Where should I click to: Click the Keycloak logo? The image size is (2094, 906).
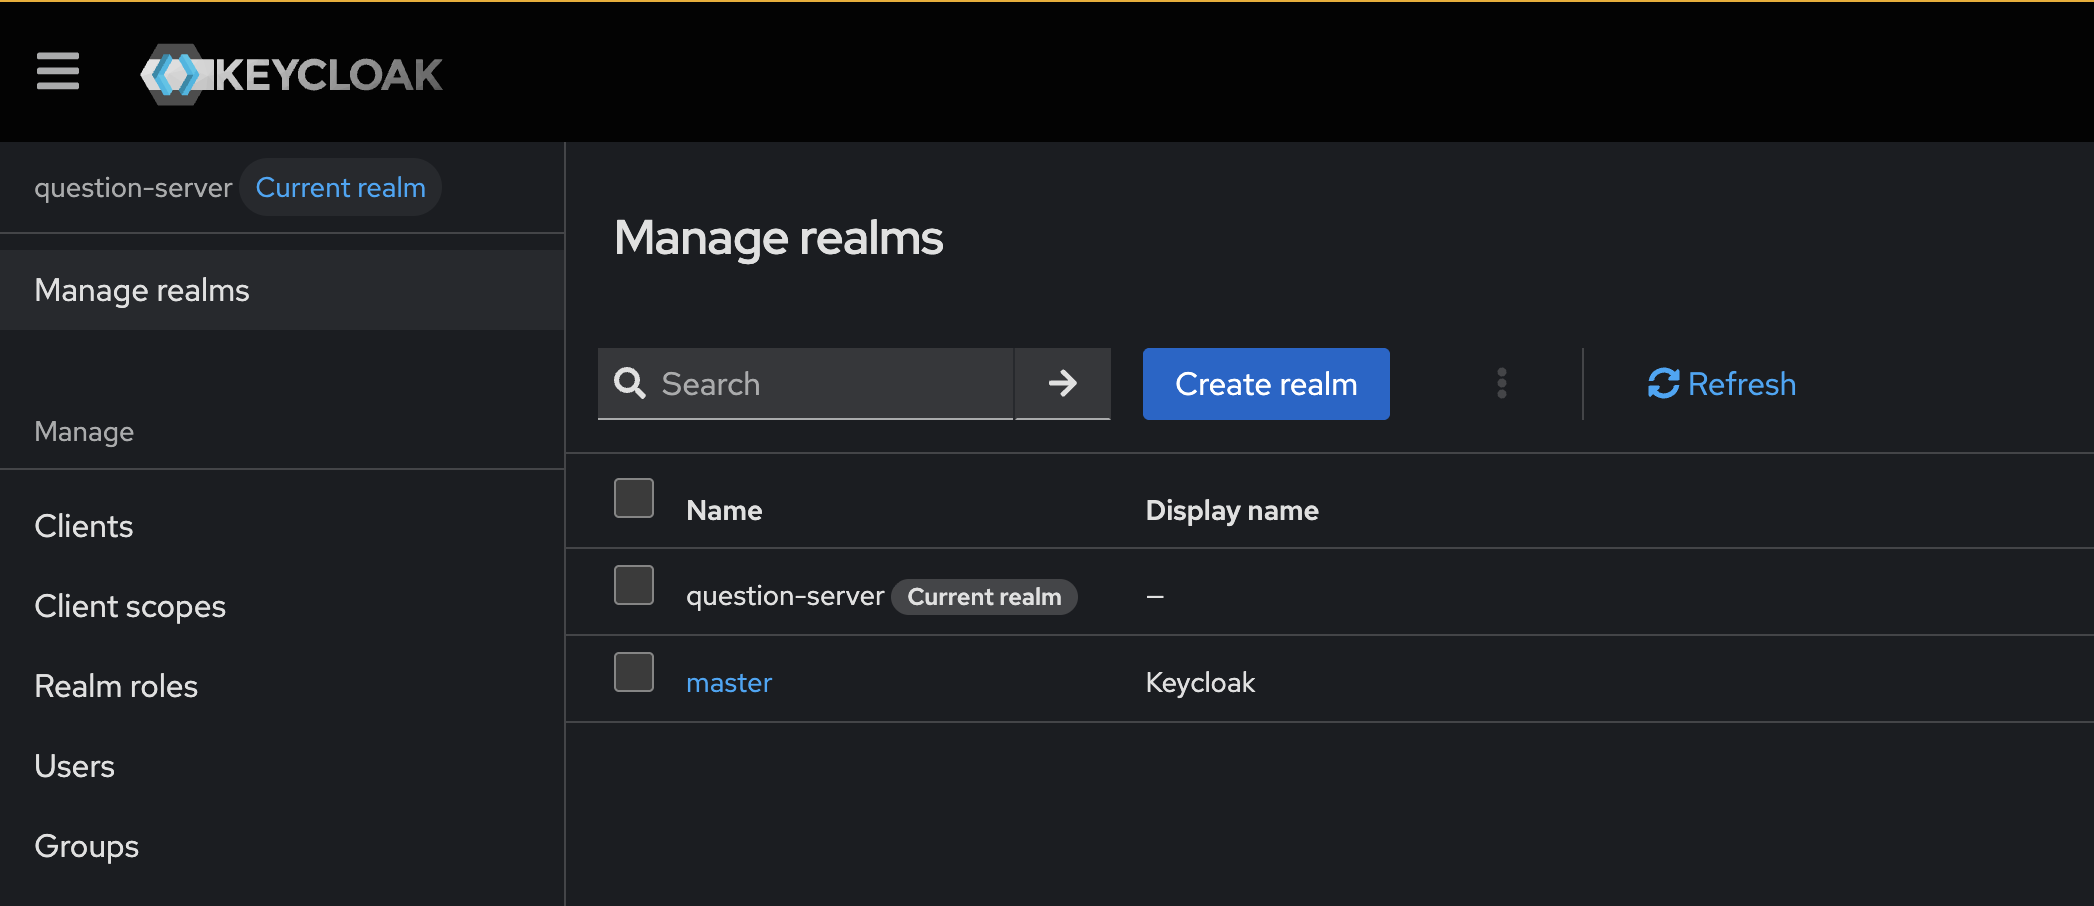(x=292, y=74)
